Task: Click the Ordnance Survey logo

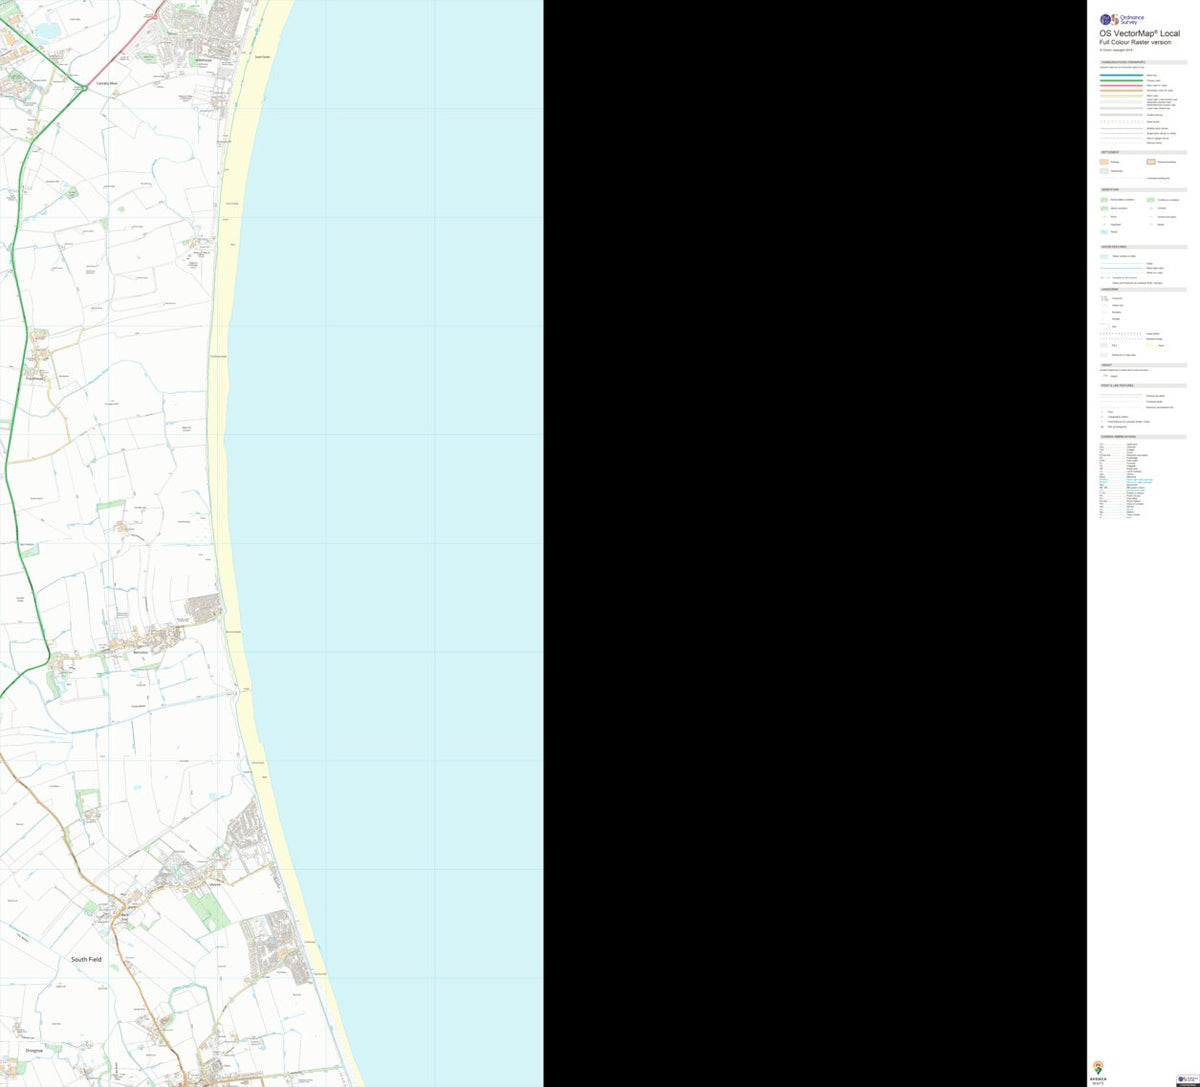Action: (x=1120, y=19)
